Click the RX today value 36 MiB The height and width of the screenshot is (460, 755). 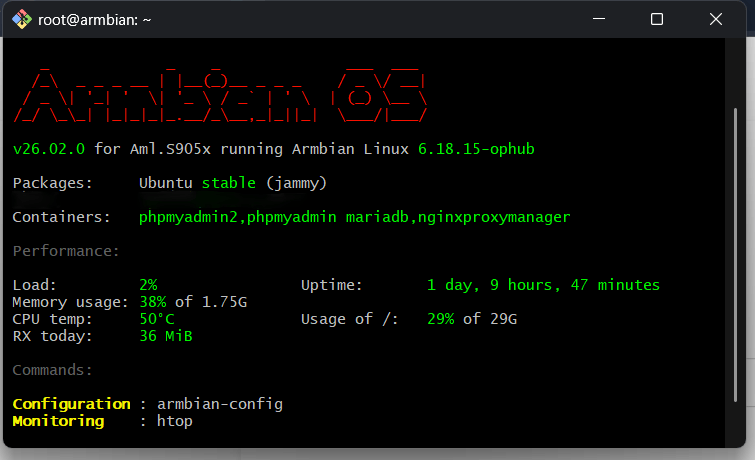click(x=166, y=336)
